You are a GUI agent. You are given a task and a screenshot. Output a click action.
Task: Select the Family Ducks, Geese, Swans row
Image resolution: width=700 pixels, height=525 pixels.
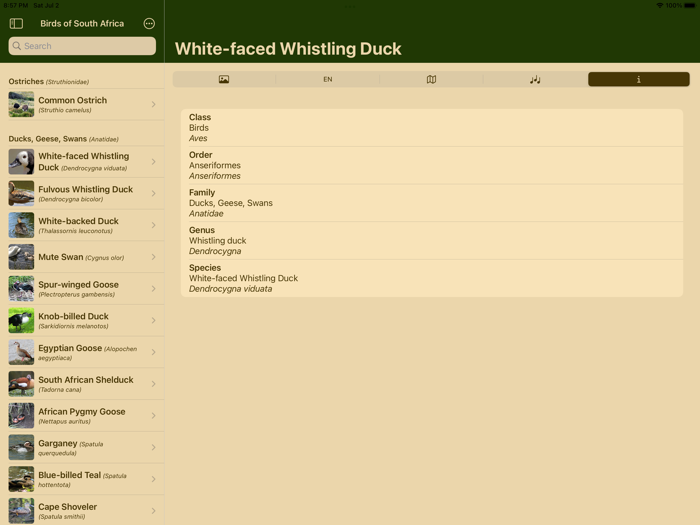pyautogui.click(x=432, y=203)
